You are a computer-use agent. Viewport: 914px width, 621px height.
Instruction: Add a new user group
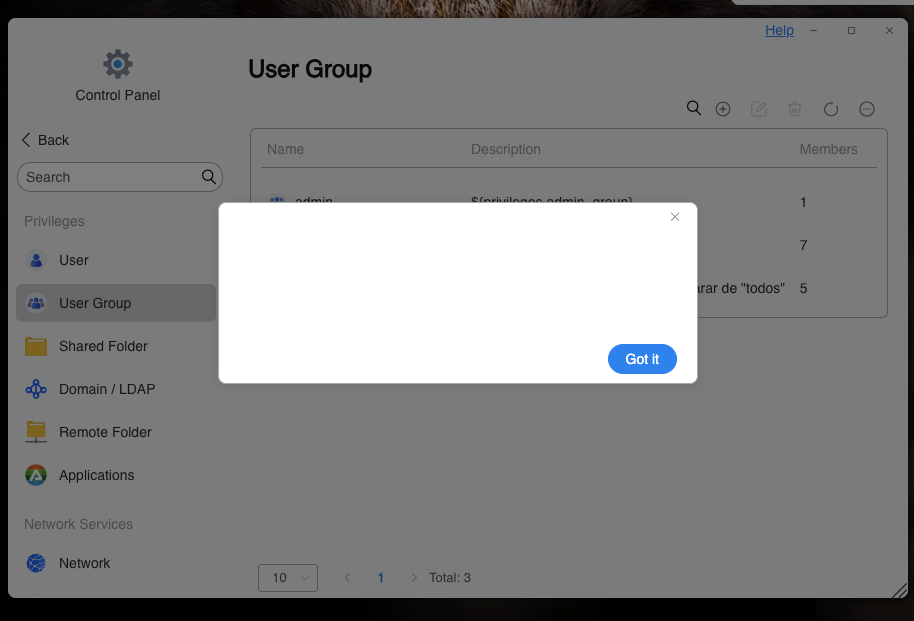pyautogui.click(x=723, y=109)
